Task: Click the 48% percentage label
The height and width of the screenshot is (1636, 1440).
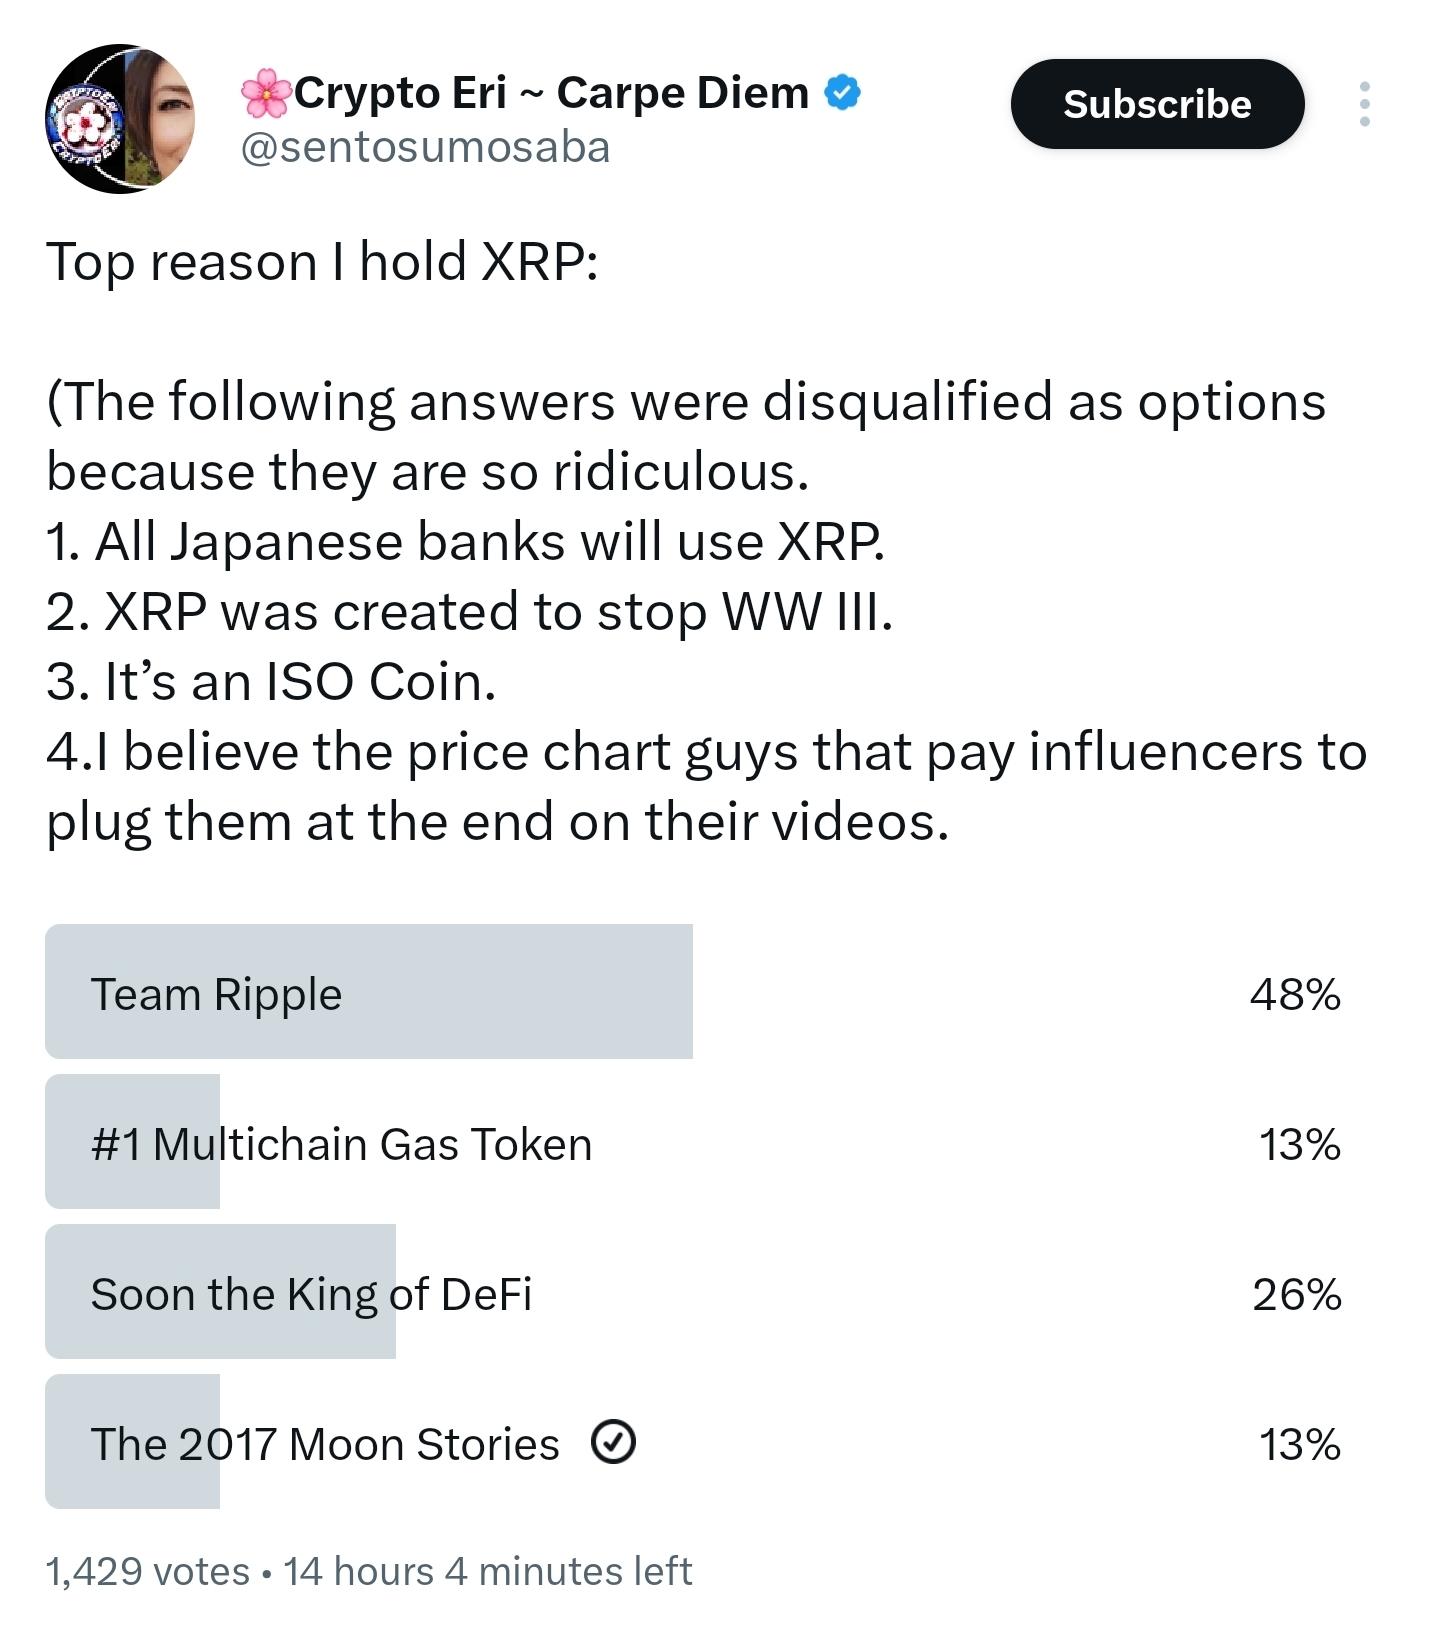Action: click(1296, 993)
